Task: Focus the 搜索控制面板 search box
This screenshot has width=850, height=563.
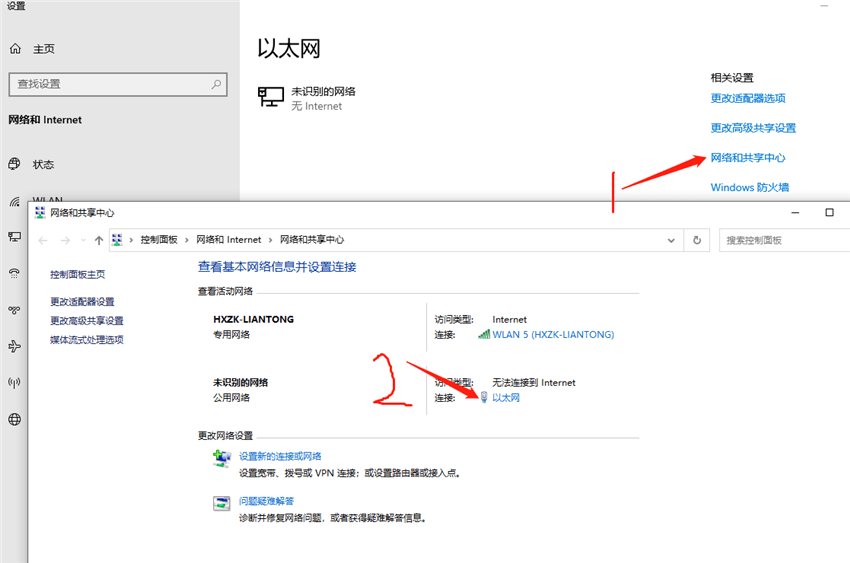Action: [x=784, y=240]
